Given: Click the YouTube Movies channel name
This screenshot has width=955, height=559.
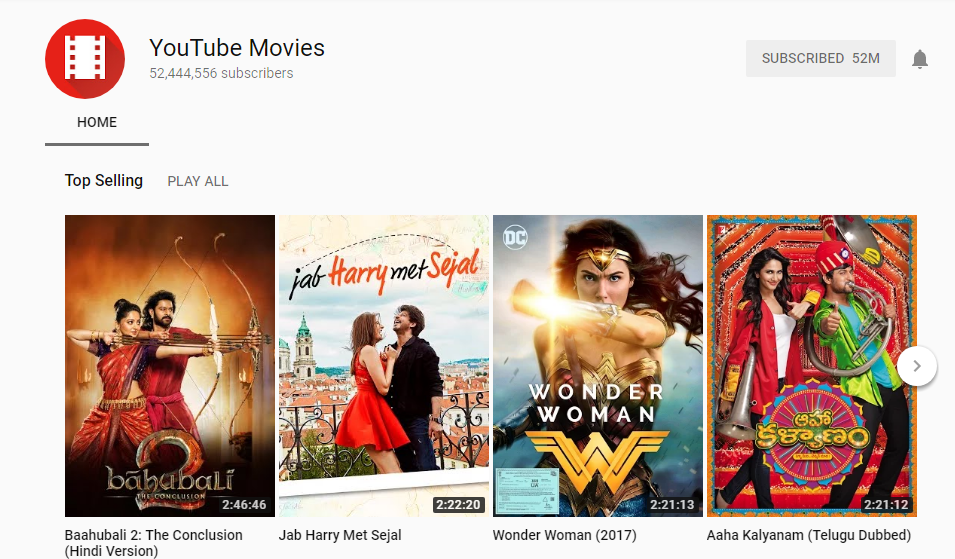Looking at the screenshot, I should (x=237, y=47).
